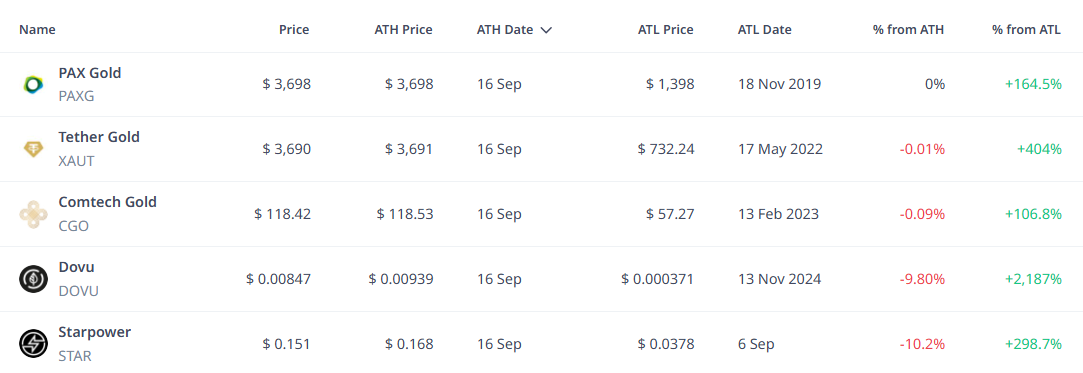
Task: Open the Comtech Gold name link
Action: [108, 202]
